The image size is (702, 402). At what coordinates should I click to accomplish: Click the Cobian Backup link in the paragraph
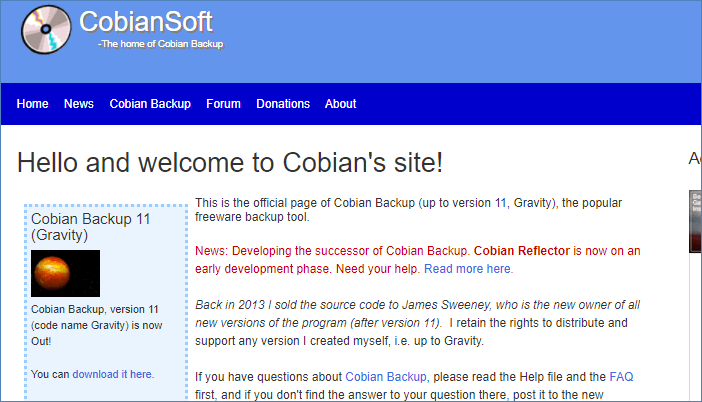click(x=386, y=377)
